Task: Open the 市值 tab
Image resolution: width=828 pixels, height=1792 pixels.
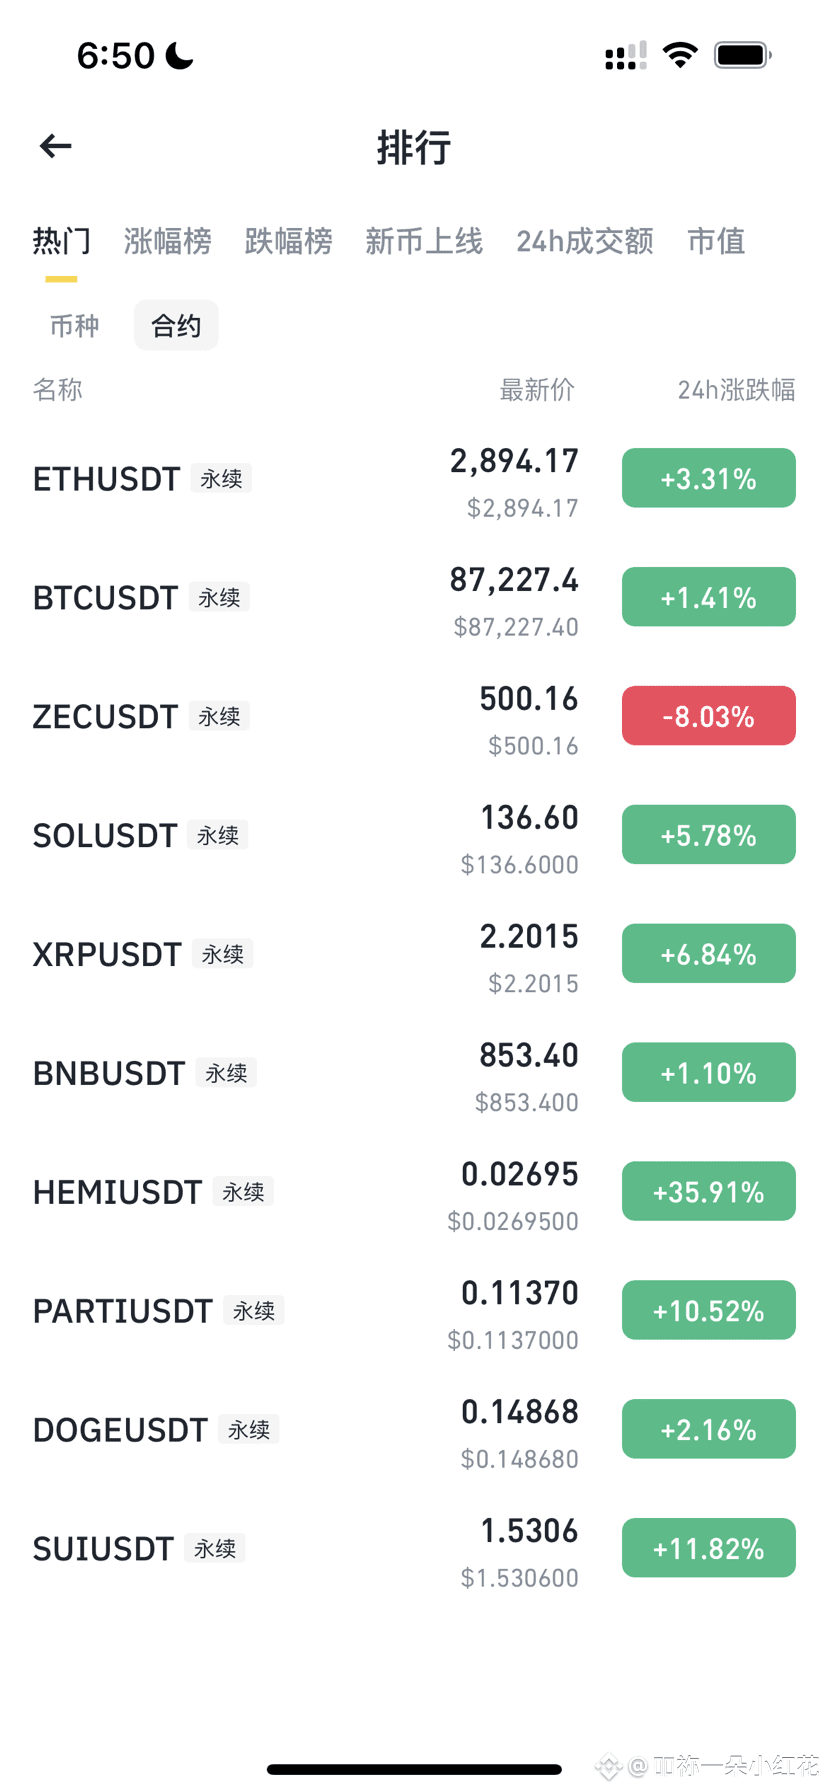Action: point(716,241)
